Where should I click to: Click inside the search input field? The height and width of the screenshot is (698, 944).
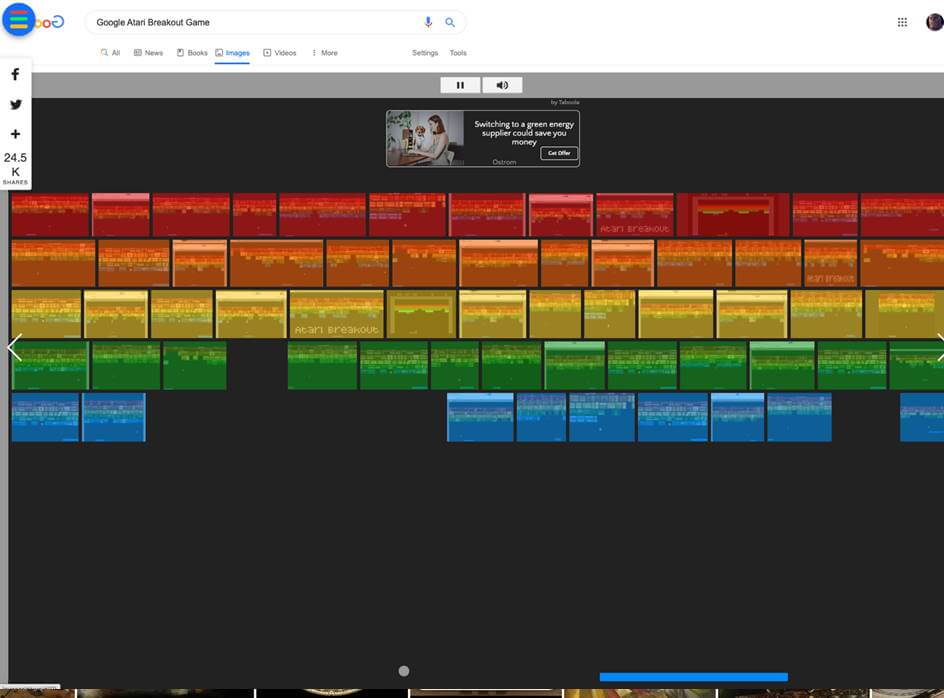coord(250,20)
